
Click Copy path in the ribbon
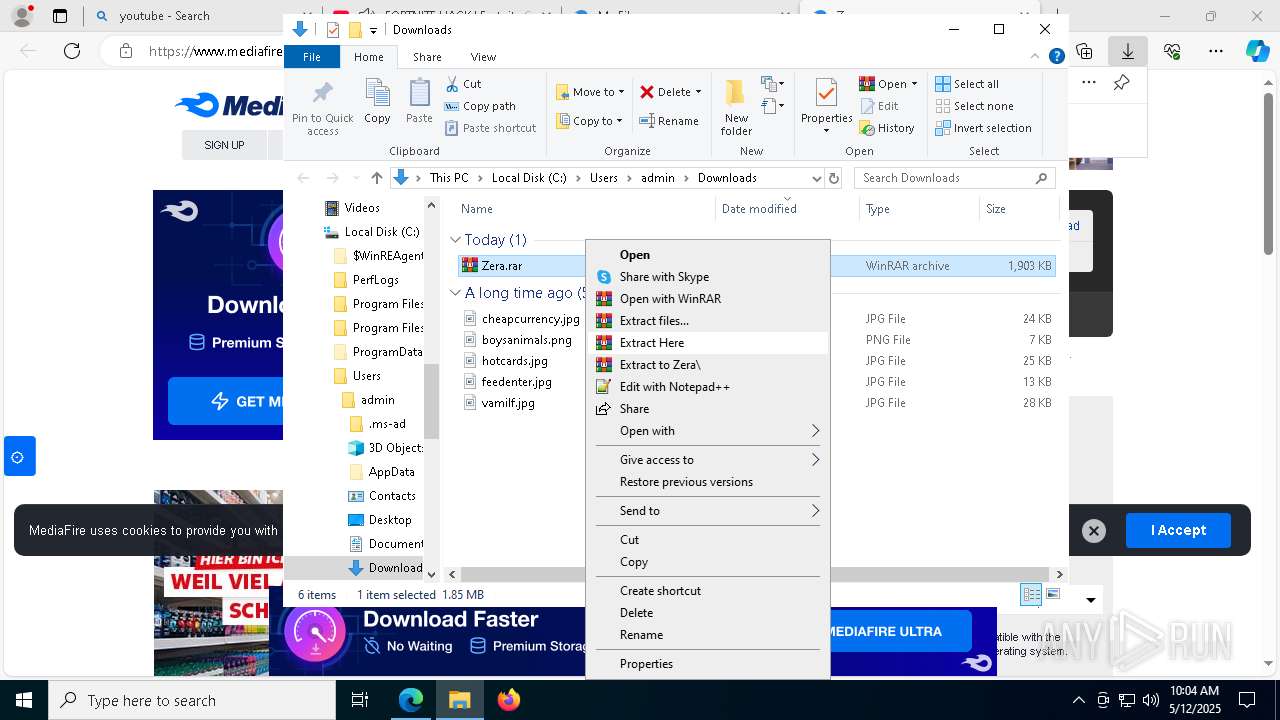pos(480,106)
